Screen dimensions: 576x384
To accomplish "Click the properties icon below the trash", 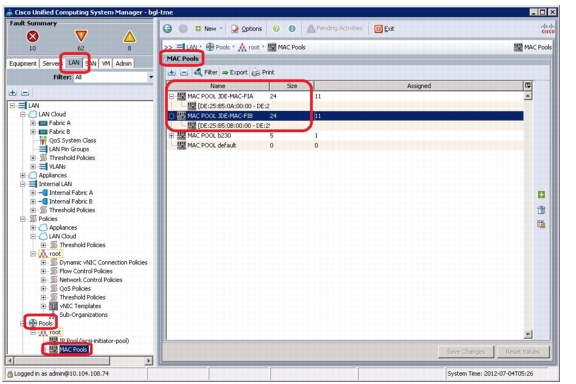I will (x=541, y=224).
